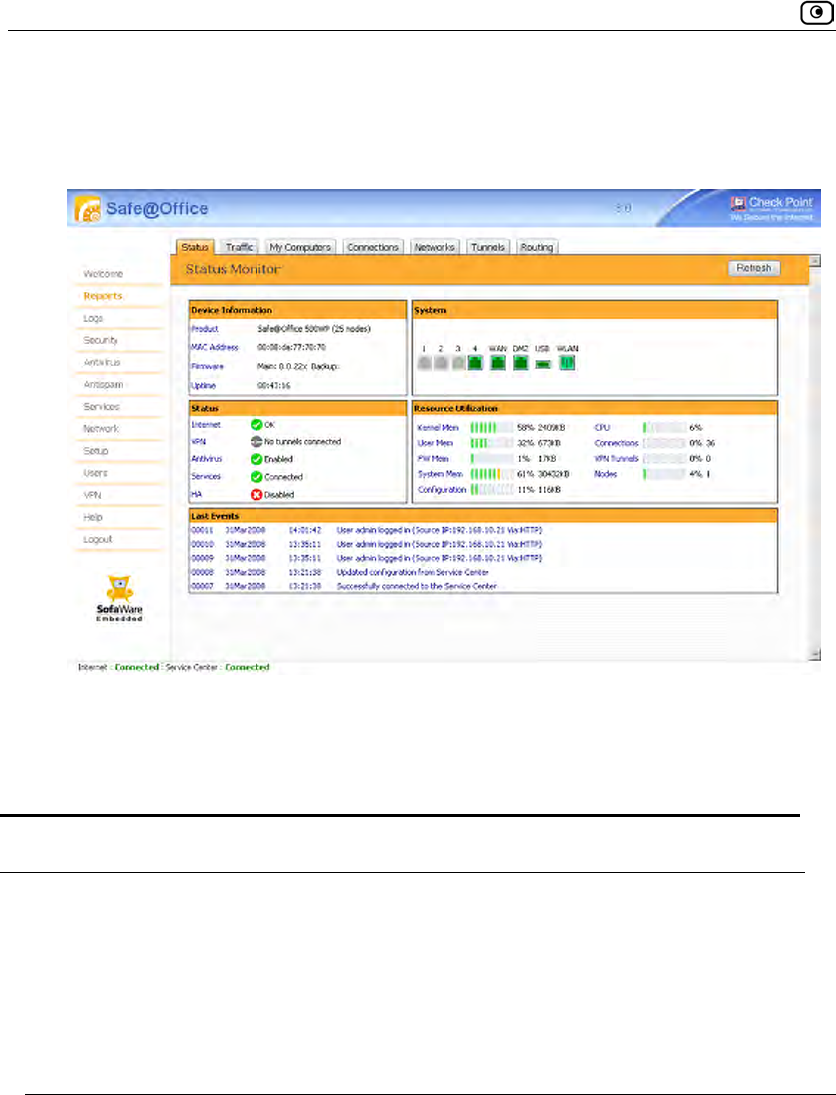Select VPN in the sidebar menu

coord(92,495)
